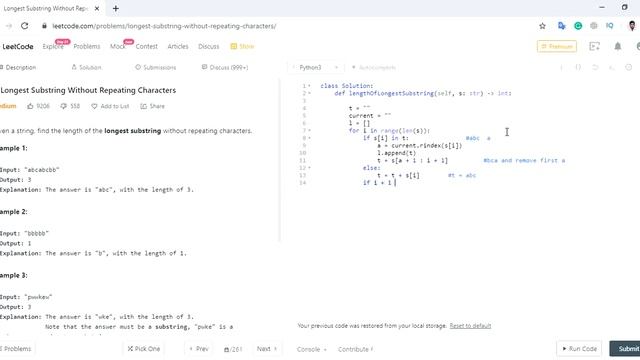Collapse the code fold arrow on line 7
The height and width of the screenshot is (360, 640).
(309, 131)
